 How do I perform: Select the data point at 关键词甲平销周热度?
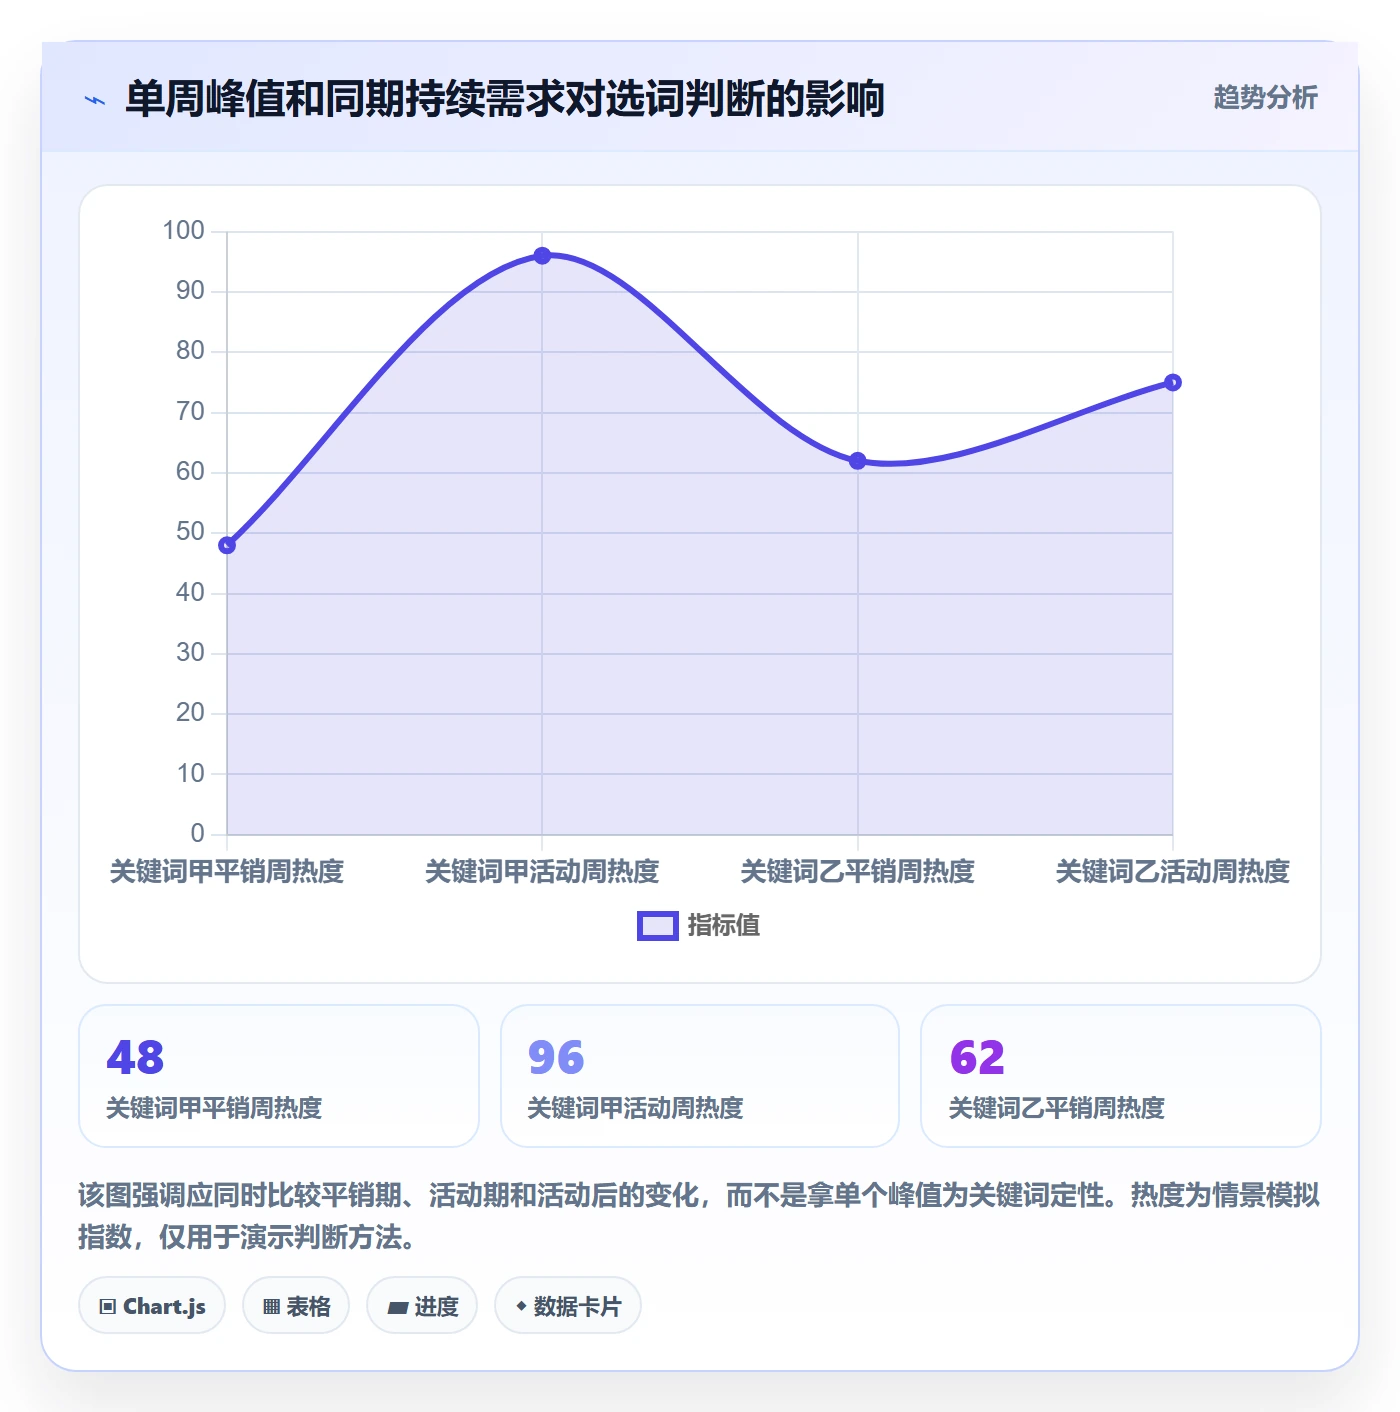[227, 545]
